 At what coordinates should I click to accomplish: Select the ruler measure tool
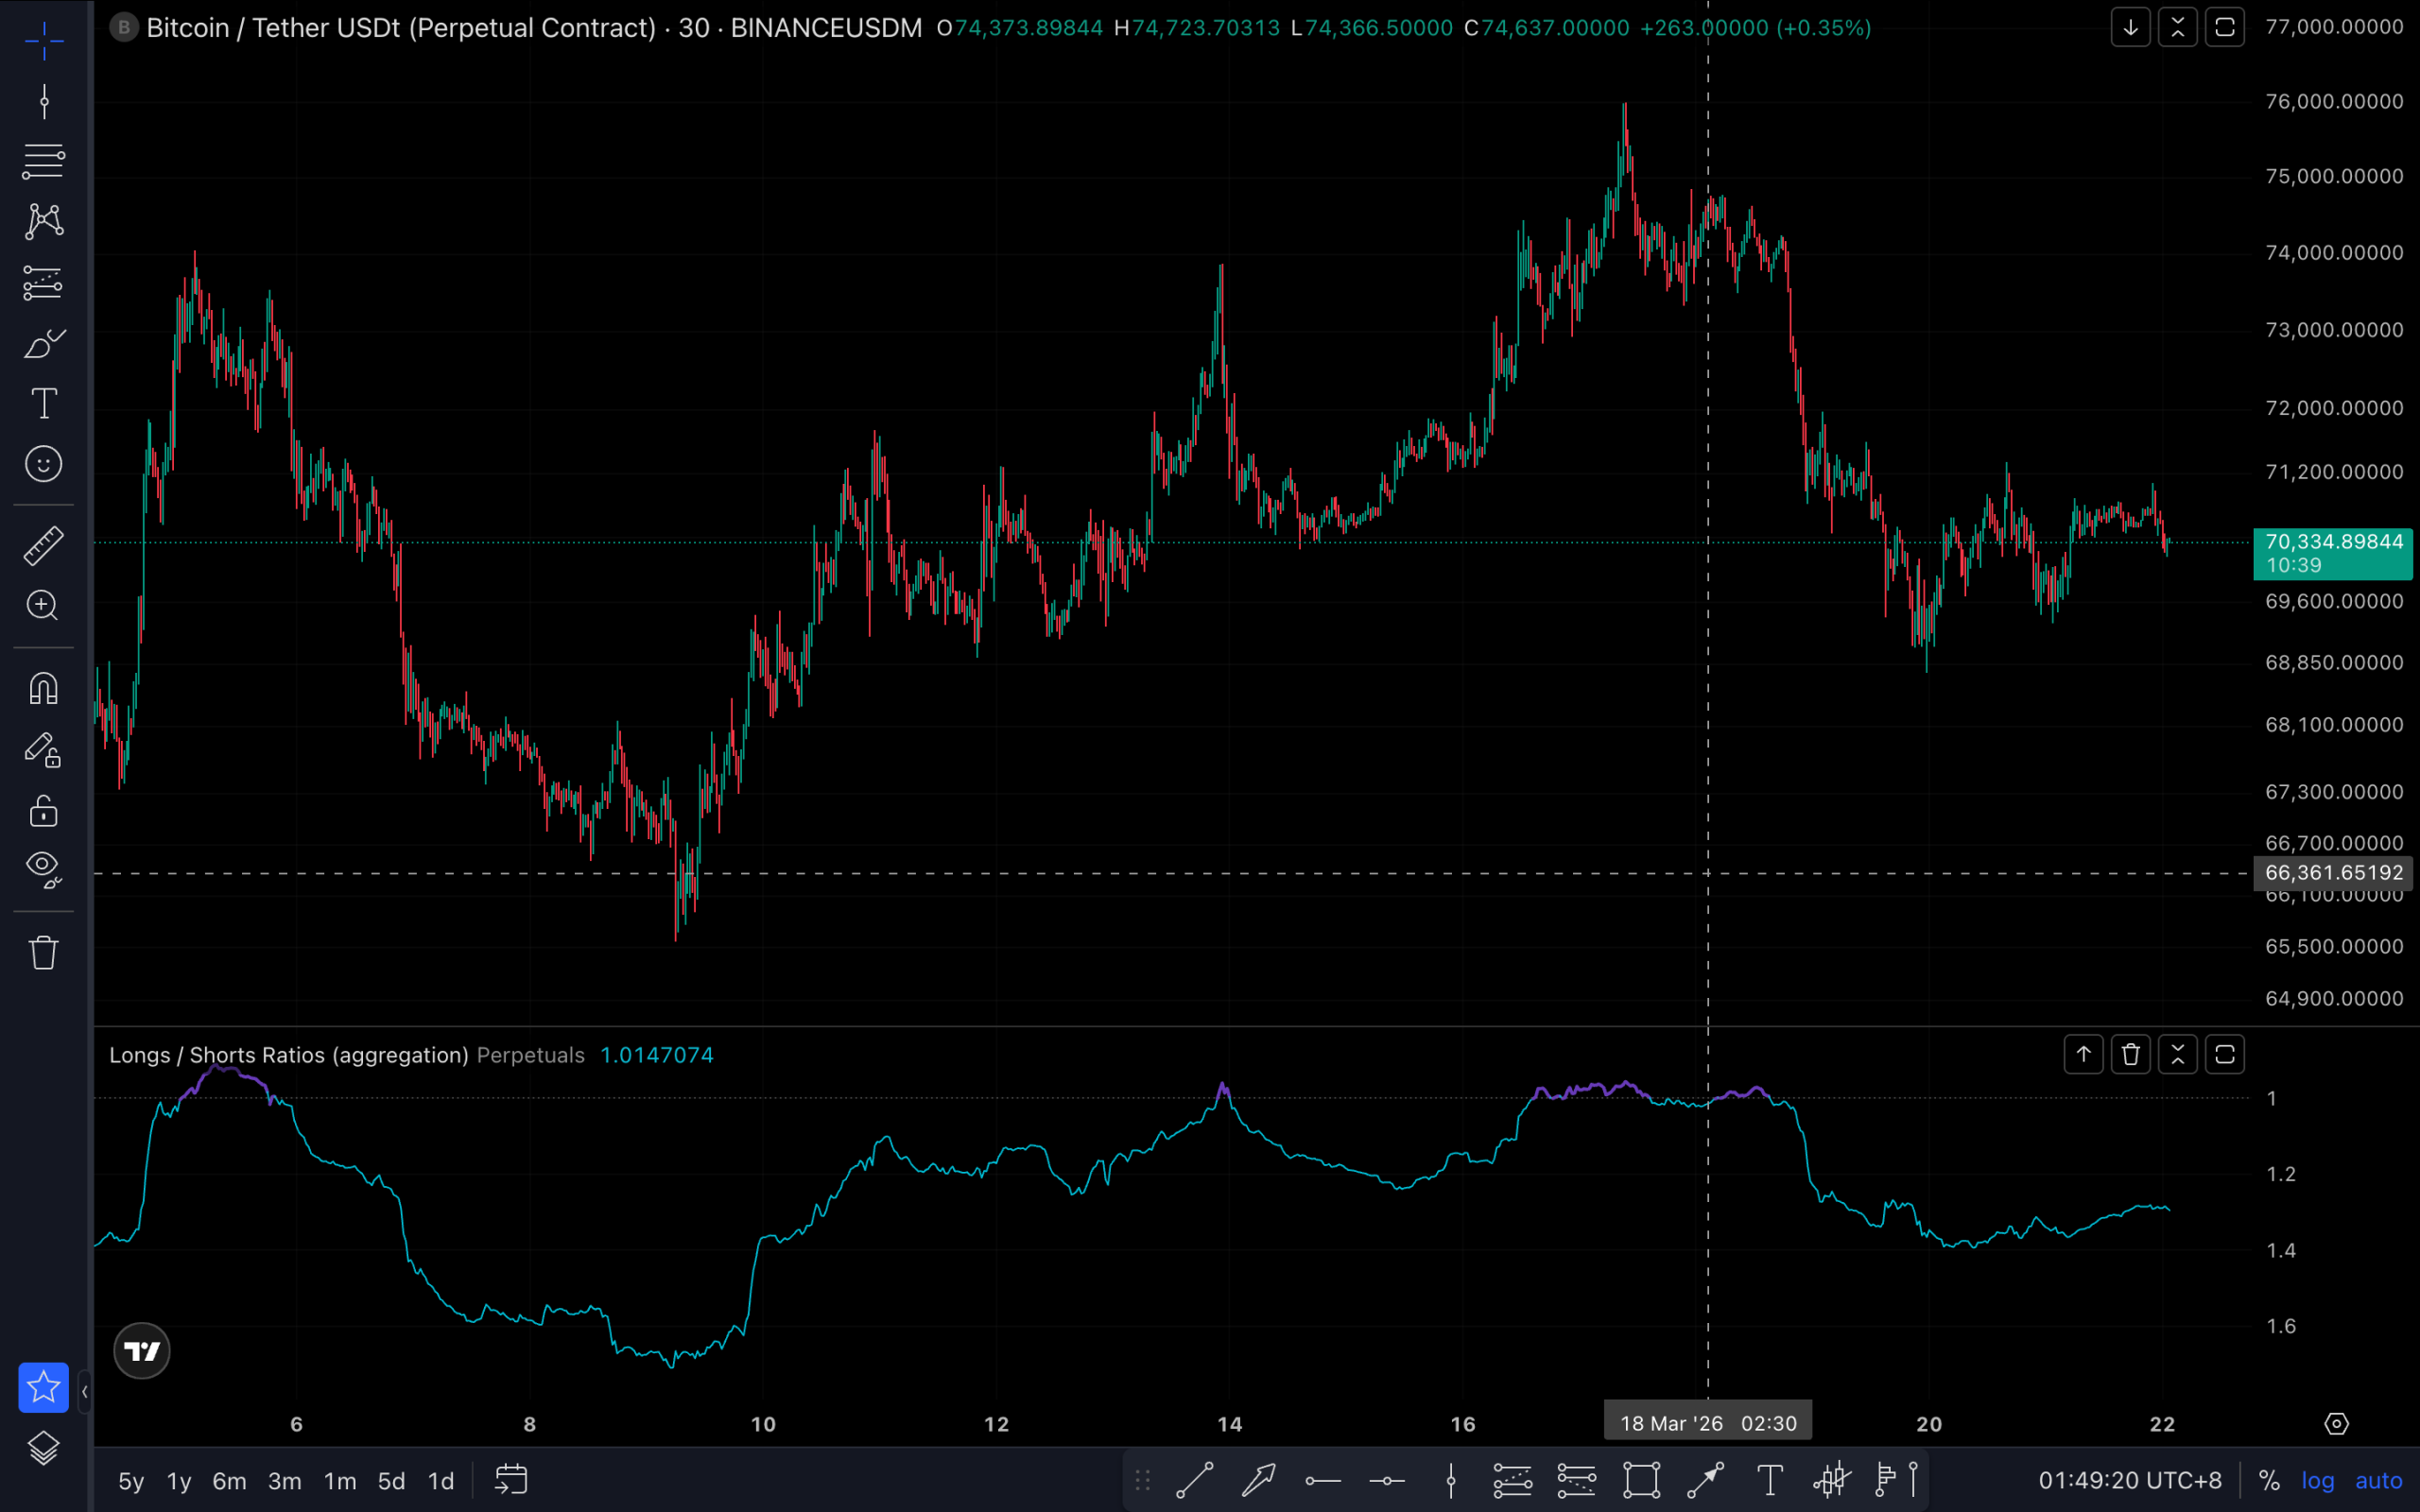pyautogui.click(x=44, y=545)
